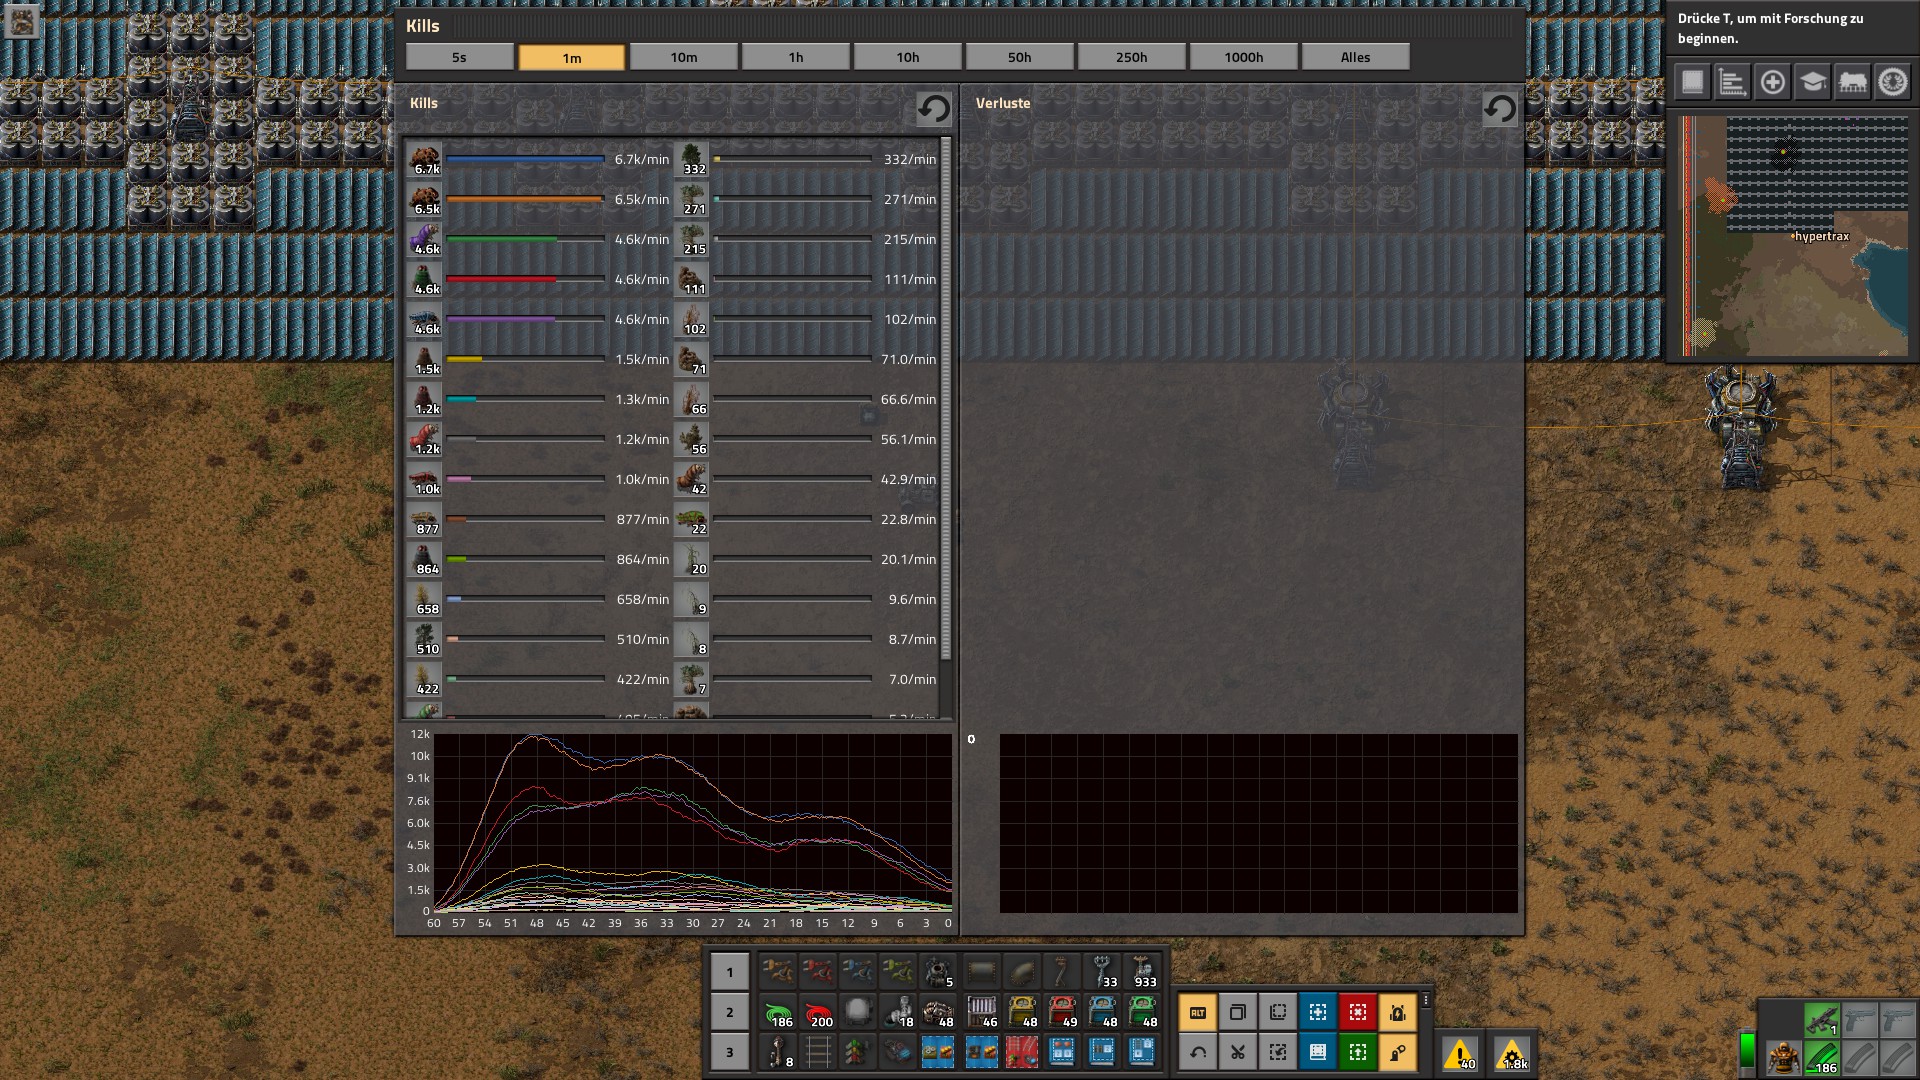Switch to quickbar row 3
Viewport: 1920px width, 1080px height.
(x=729, y=1052)
